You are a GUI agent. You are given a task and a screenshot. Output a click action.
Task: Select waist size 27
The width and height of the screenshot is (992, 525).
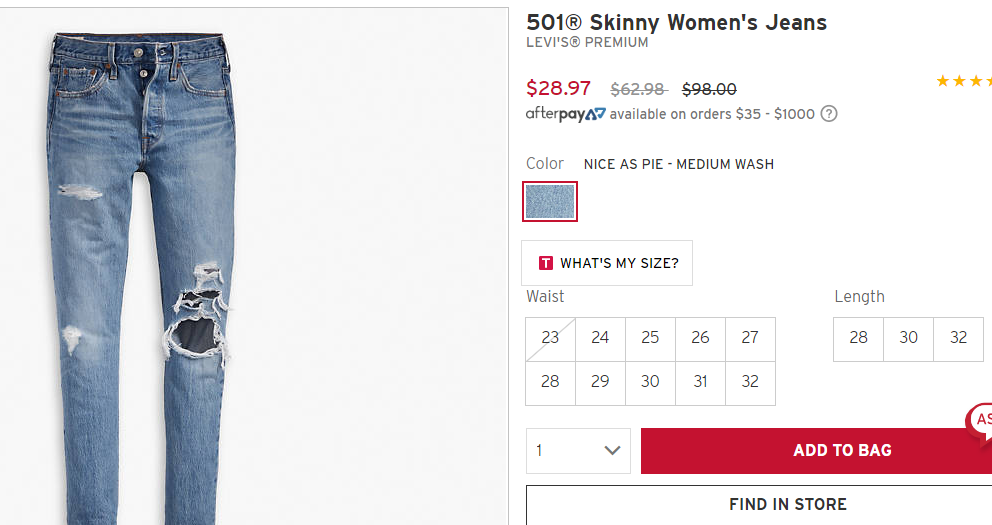[x=750, y=339]
